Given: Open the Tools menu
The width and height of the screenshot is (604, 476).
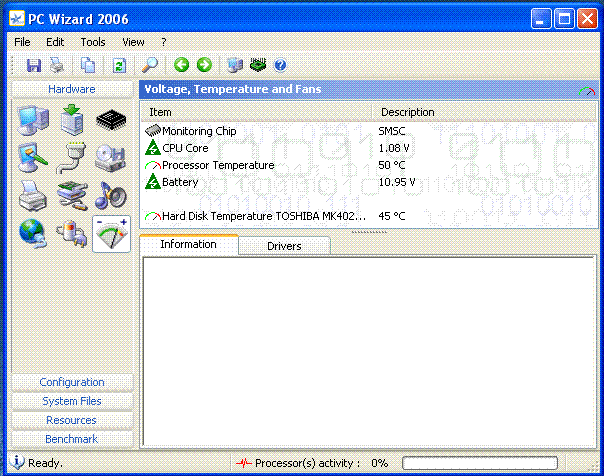Looking at the screenshot, I should 93,42.
